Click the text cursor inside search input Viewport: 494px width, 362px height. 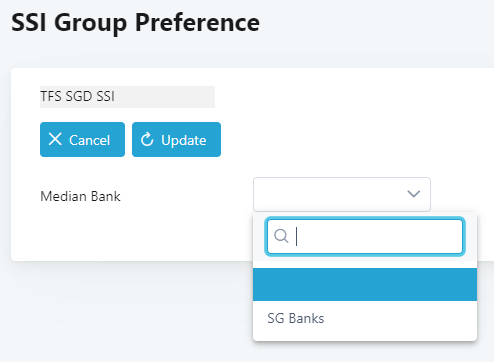296,236
